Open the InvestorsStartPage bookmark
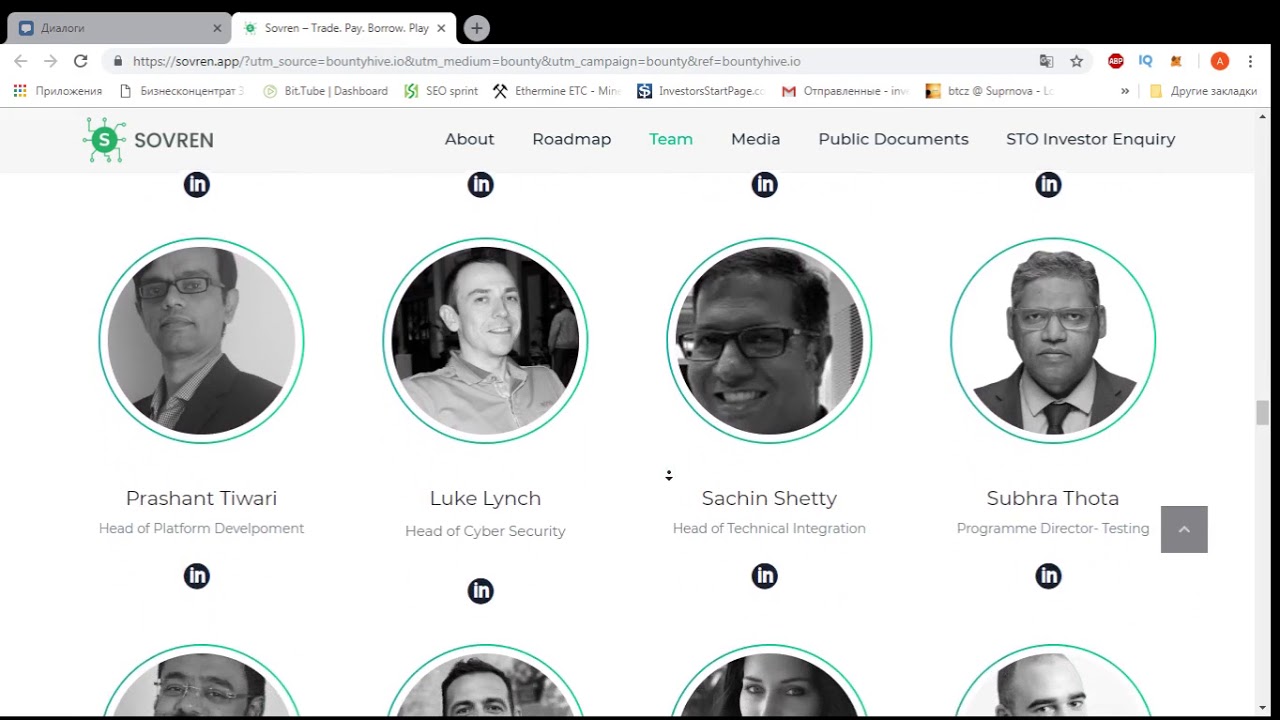Image resolution: width=1280 pixels, height=720 pixels. coord(701,91)
